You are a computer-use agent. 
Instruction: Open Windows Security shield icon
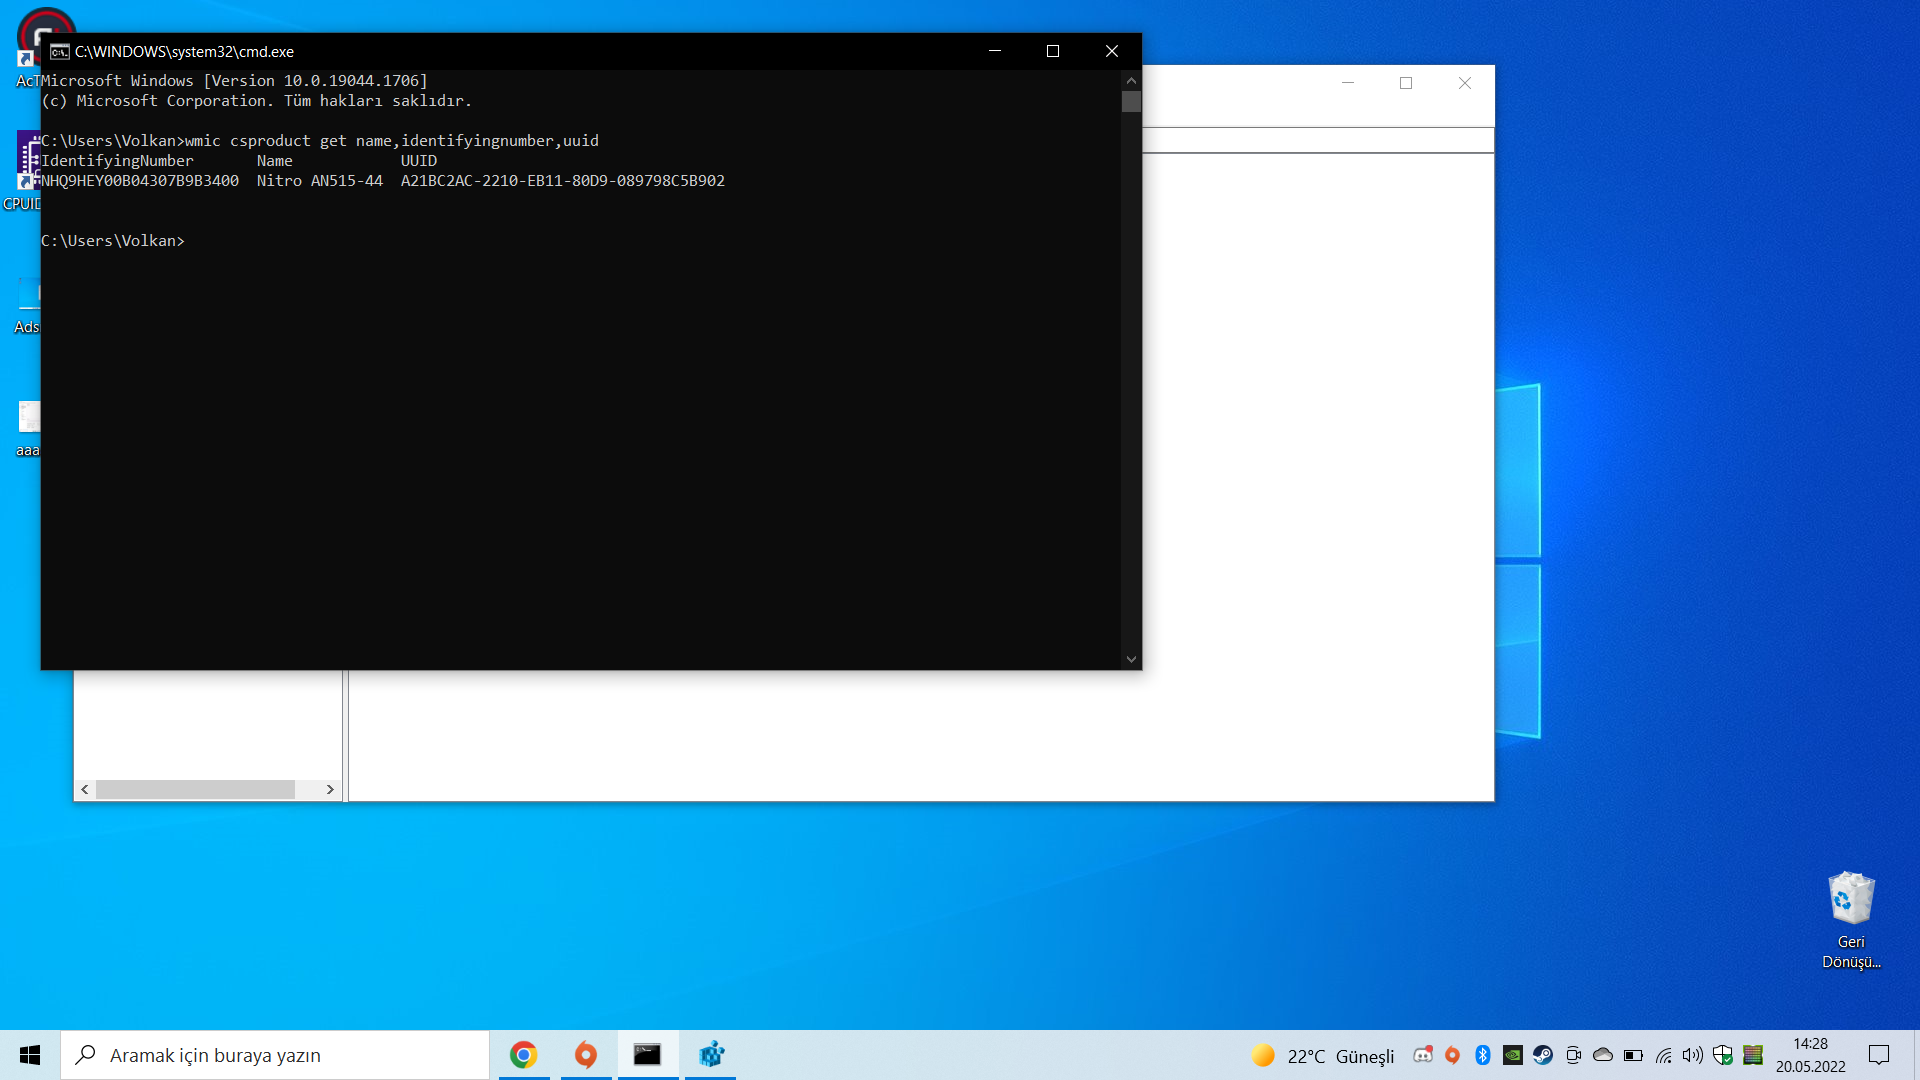coord(1722,1055)
